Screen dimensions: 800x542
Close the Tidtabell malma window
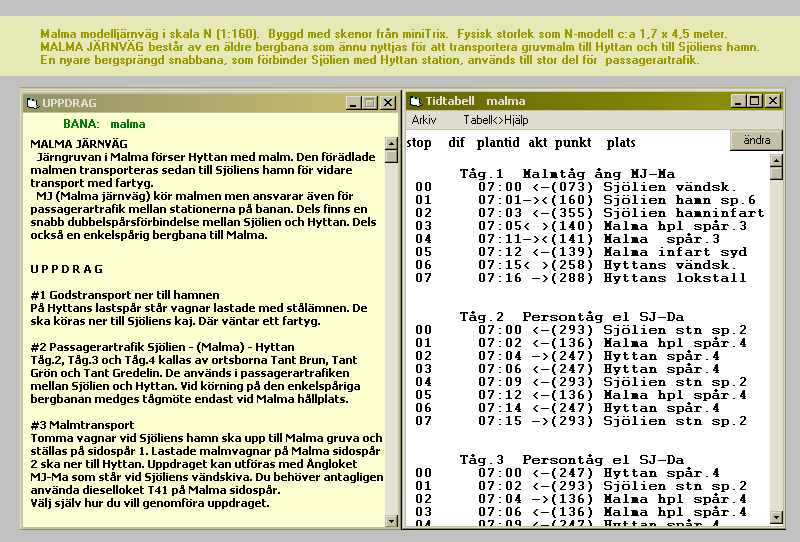point(772,101)
